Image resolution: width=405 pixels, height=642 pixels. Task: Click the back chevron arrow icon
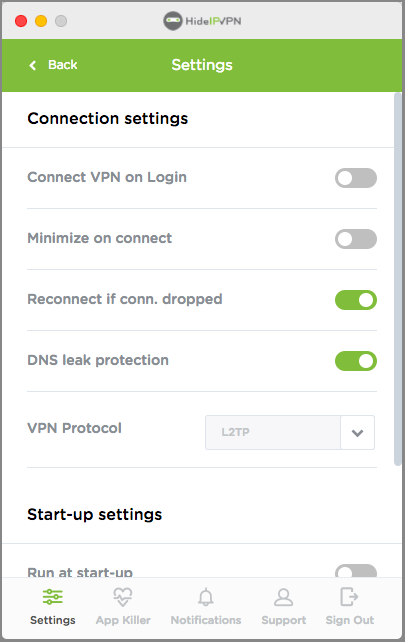click(33, 65)
